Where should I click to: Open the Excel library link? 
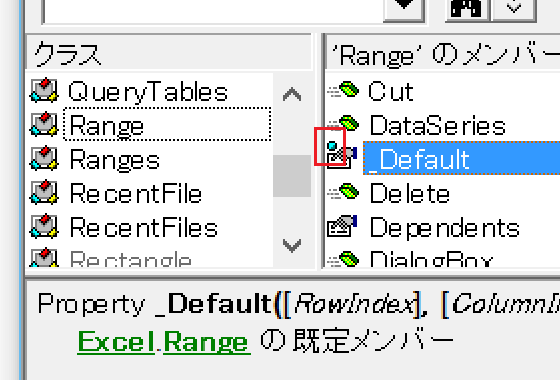click(116, 342)
